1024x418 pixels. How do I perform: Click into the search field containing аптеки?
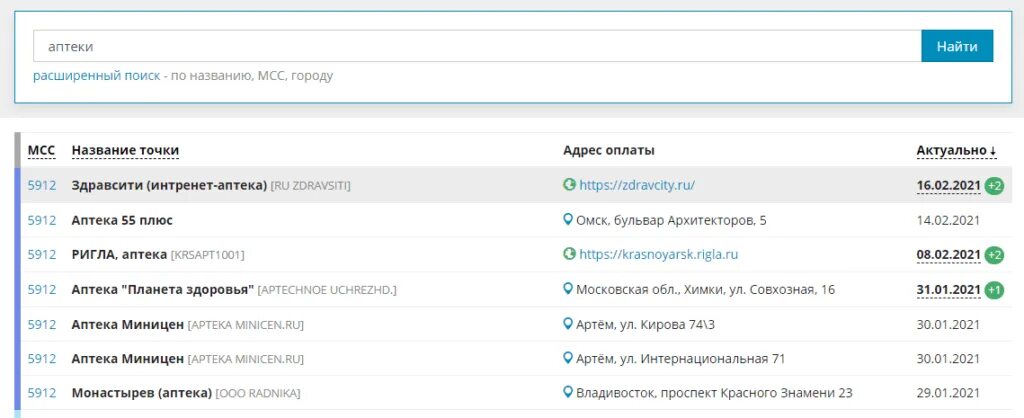point(477,46)
